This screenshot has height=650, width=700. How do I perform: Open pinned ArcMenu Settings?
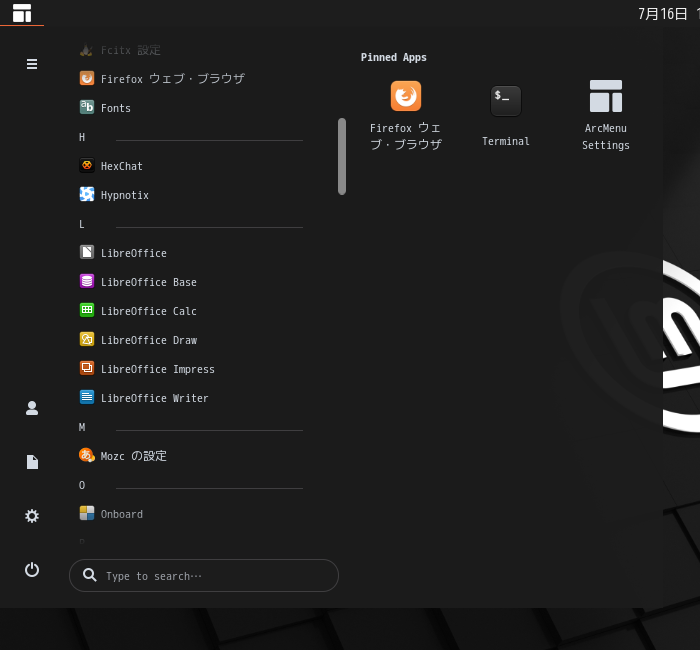tap(605, 116)
